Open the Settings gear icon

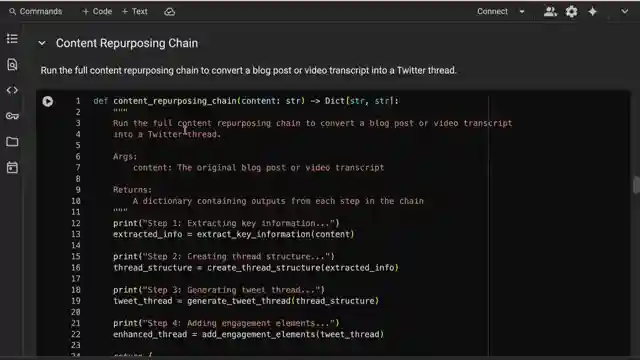(x=571, y=11)
